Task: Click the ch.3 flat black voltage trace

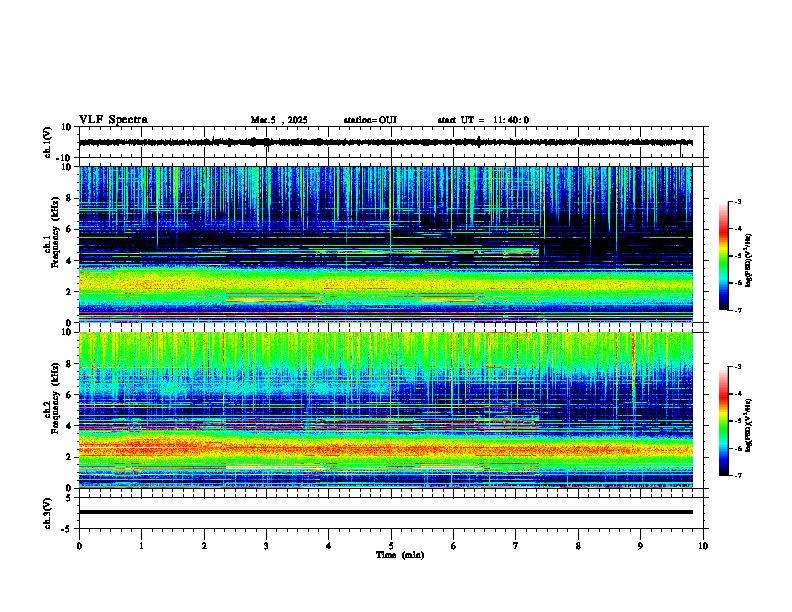Action: coord(385,512)
